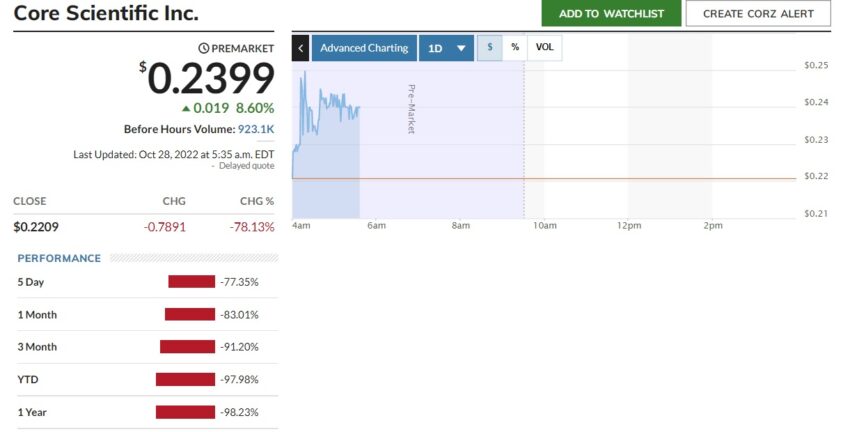Select the 1D chart range selector

tap(447, 48)
